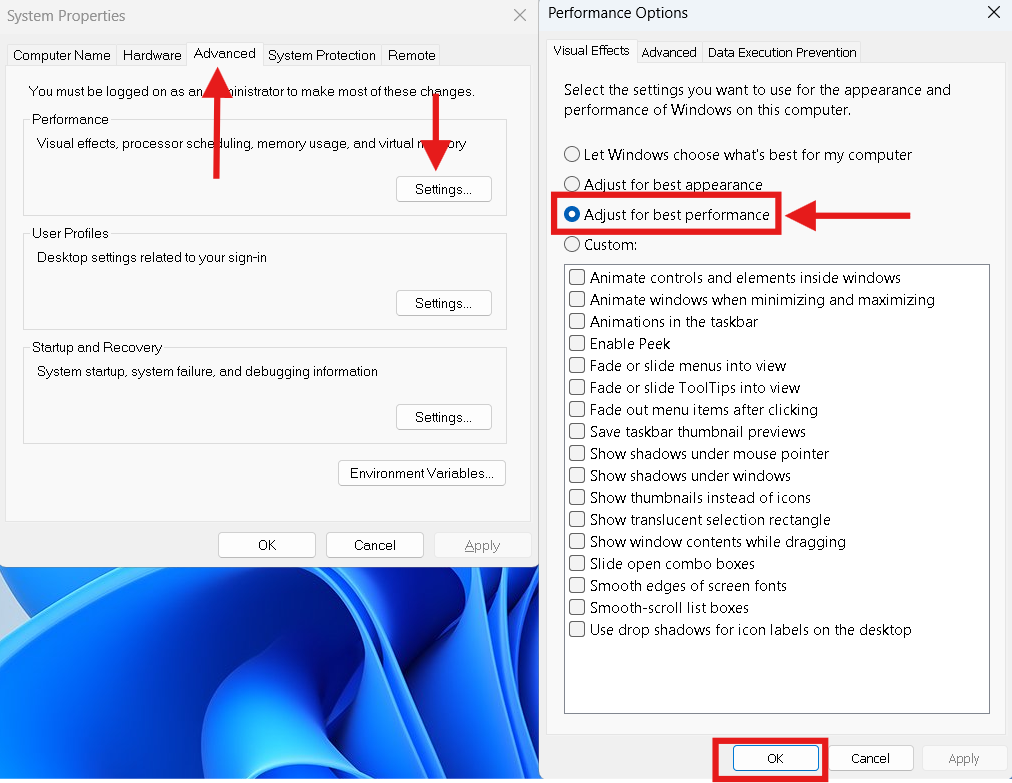Viewport: 1012px width, 783px height.
Task: Enable Peek checkbox
Action: pyautogui.click(x=577, y=344)
